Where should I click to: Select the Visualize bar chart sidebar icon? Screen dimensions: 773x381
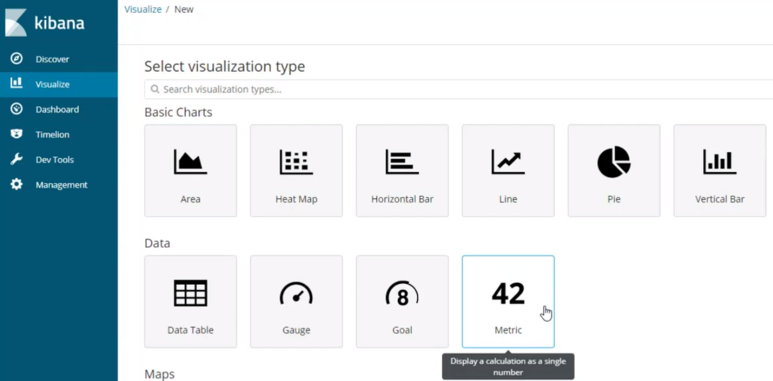[16, 83]
